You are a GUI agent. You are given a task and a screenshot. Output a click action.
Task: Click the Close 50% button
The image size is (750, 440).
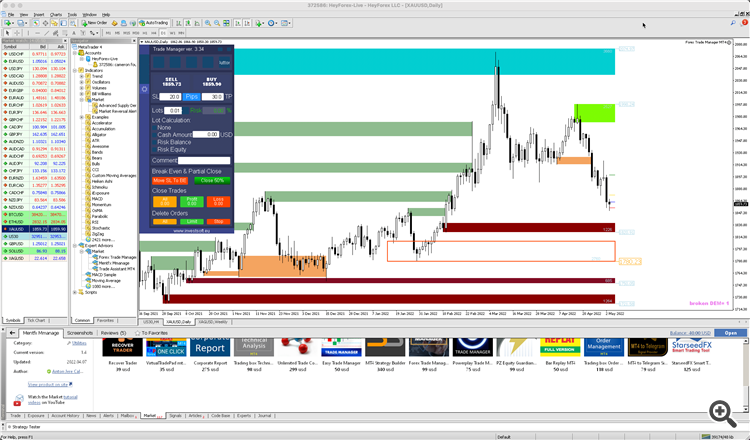click(212, 180)
